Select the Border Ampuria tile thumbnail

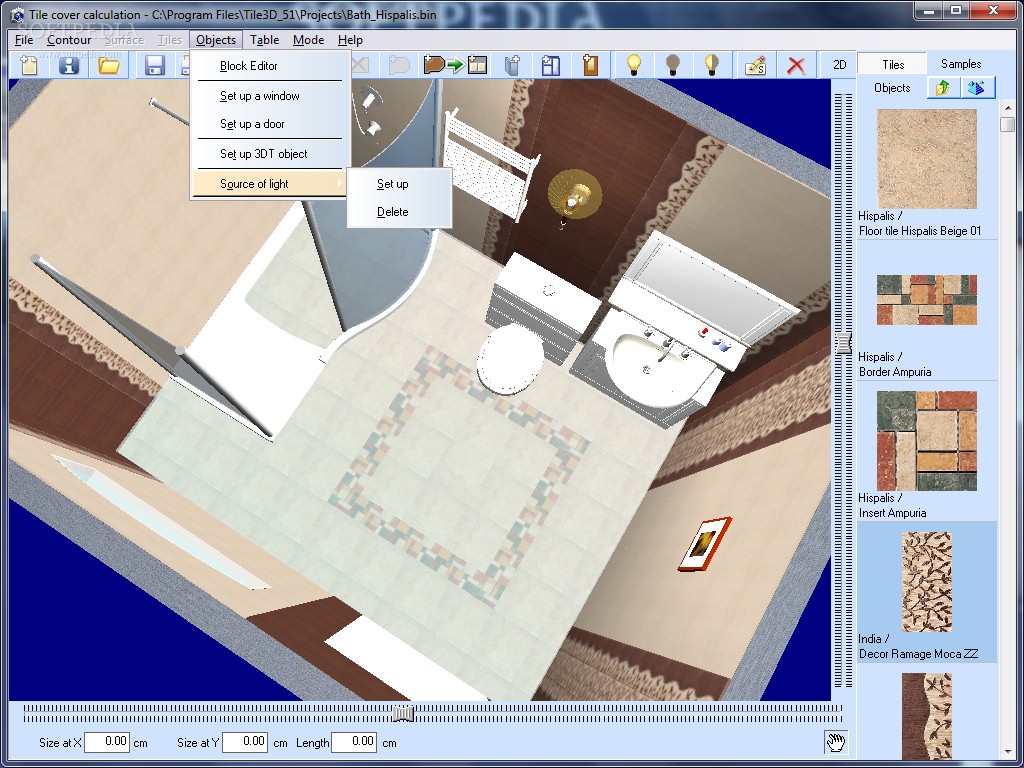(927, 300)
